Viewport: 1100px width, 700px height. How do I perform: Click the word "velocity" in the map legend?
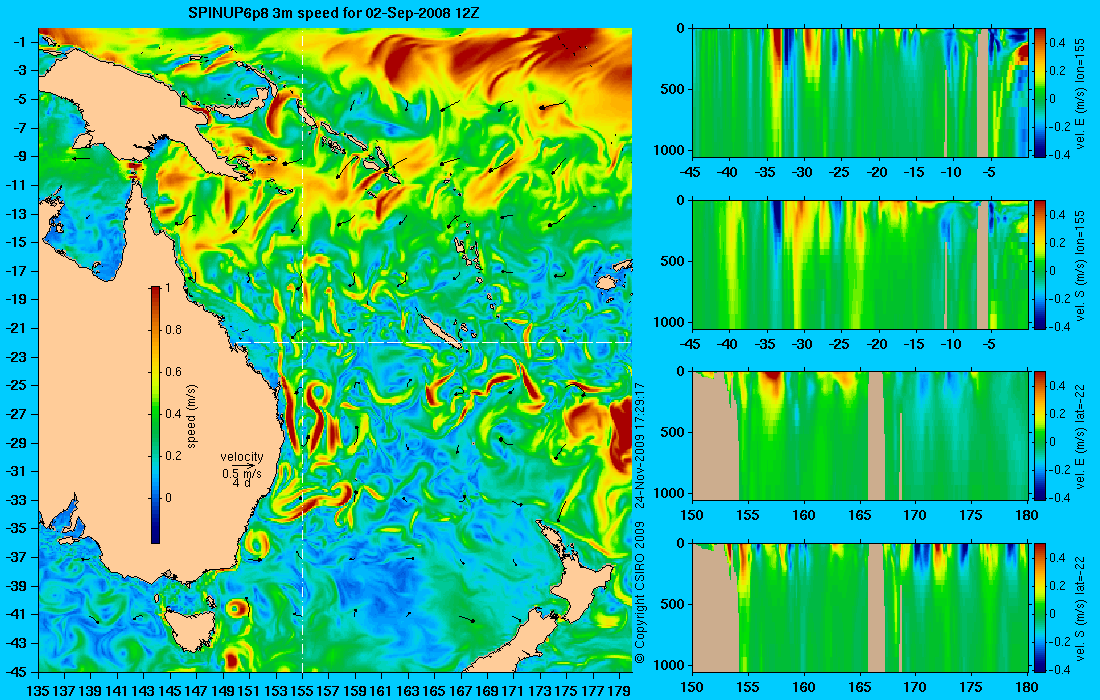242,457
